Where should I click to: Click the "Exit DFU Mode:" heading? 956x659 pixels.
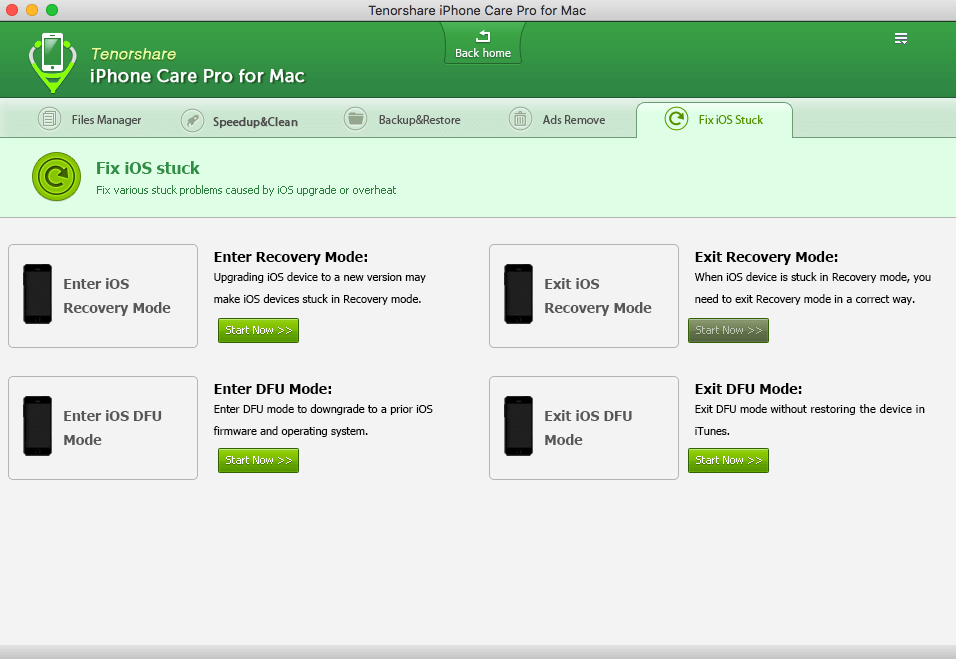tap(748, 389)
